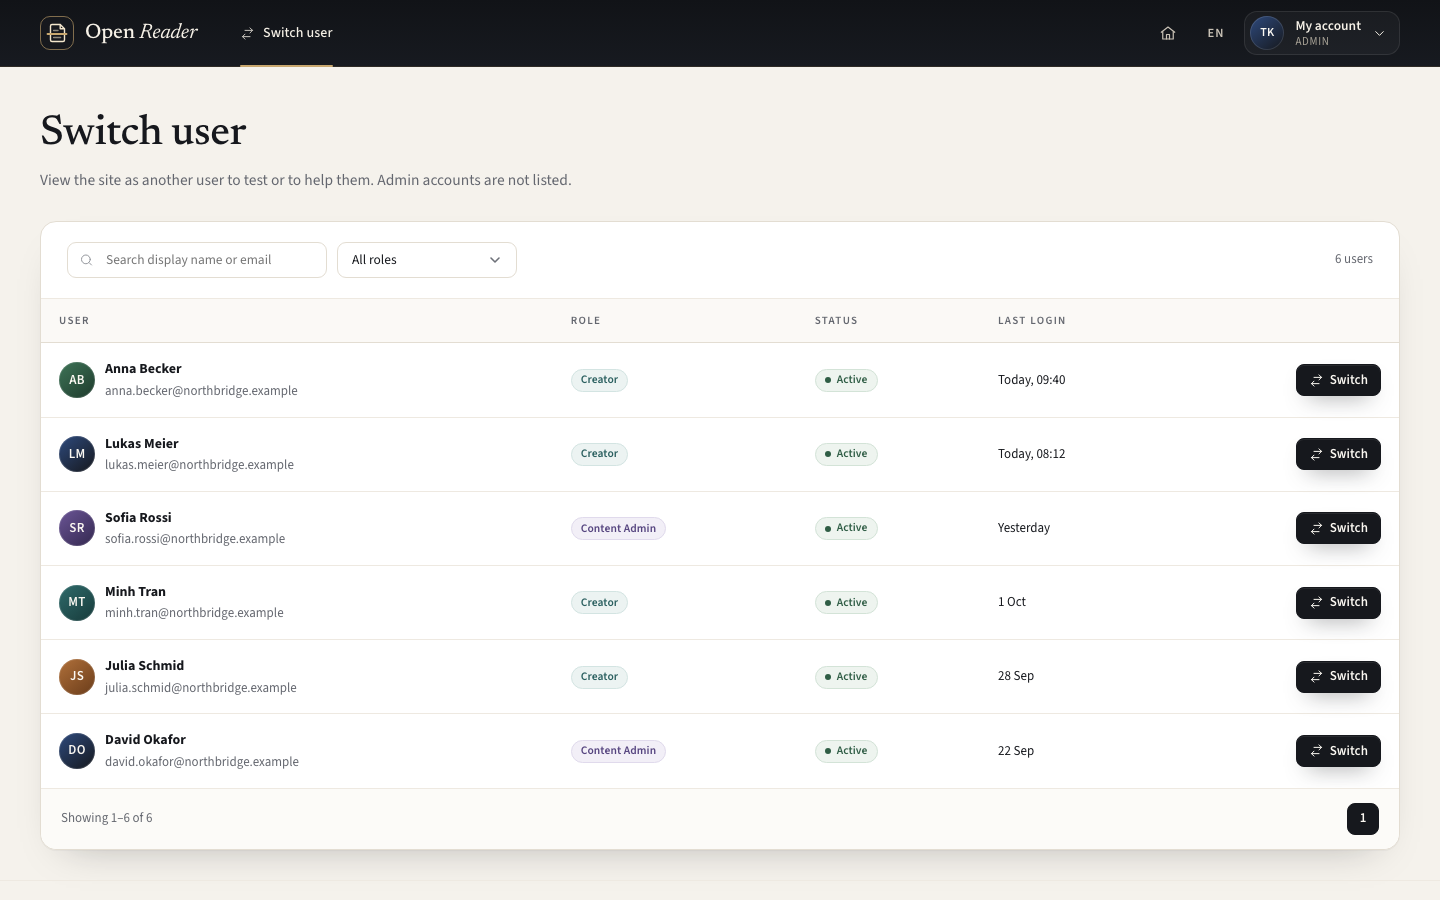1440x900 pixels.
Task: Click Anna Becker's Creator role badge
Action: point(599,380)
